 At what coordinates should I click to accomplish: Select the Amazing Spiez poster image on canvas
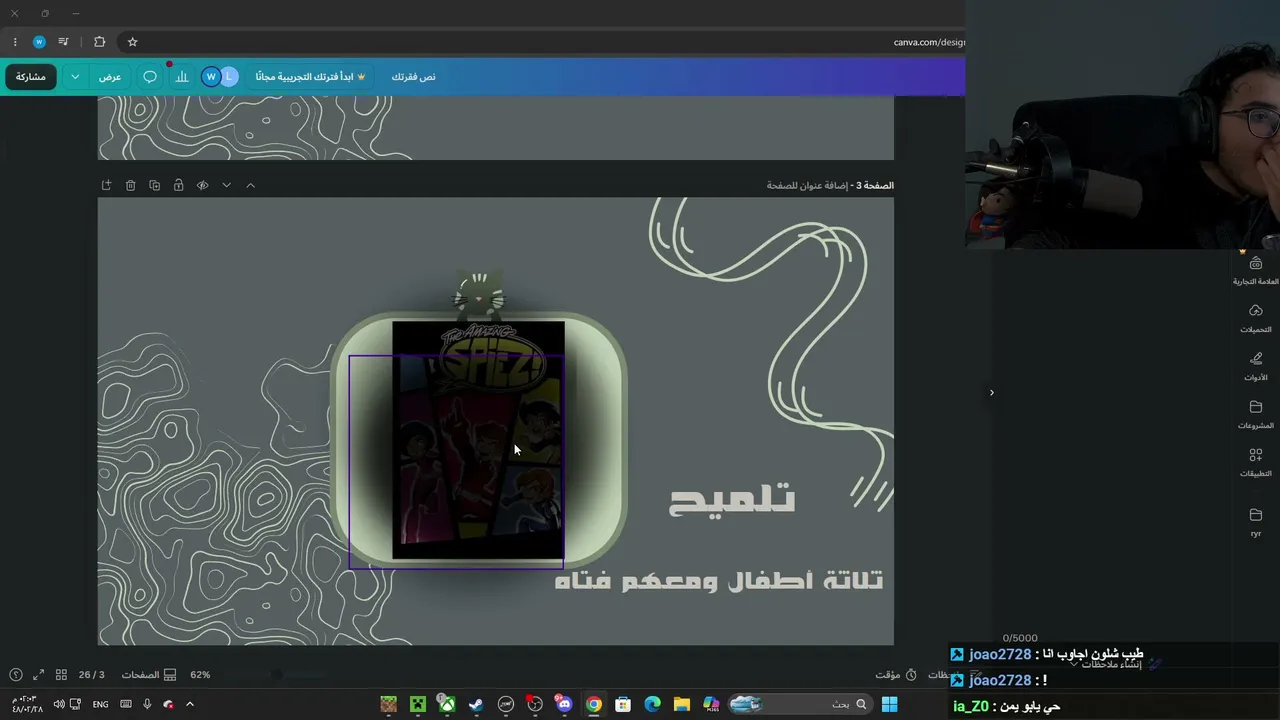[x=478, y=440]
